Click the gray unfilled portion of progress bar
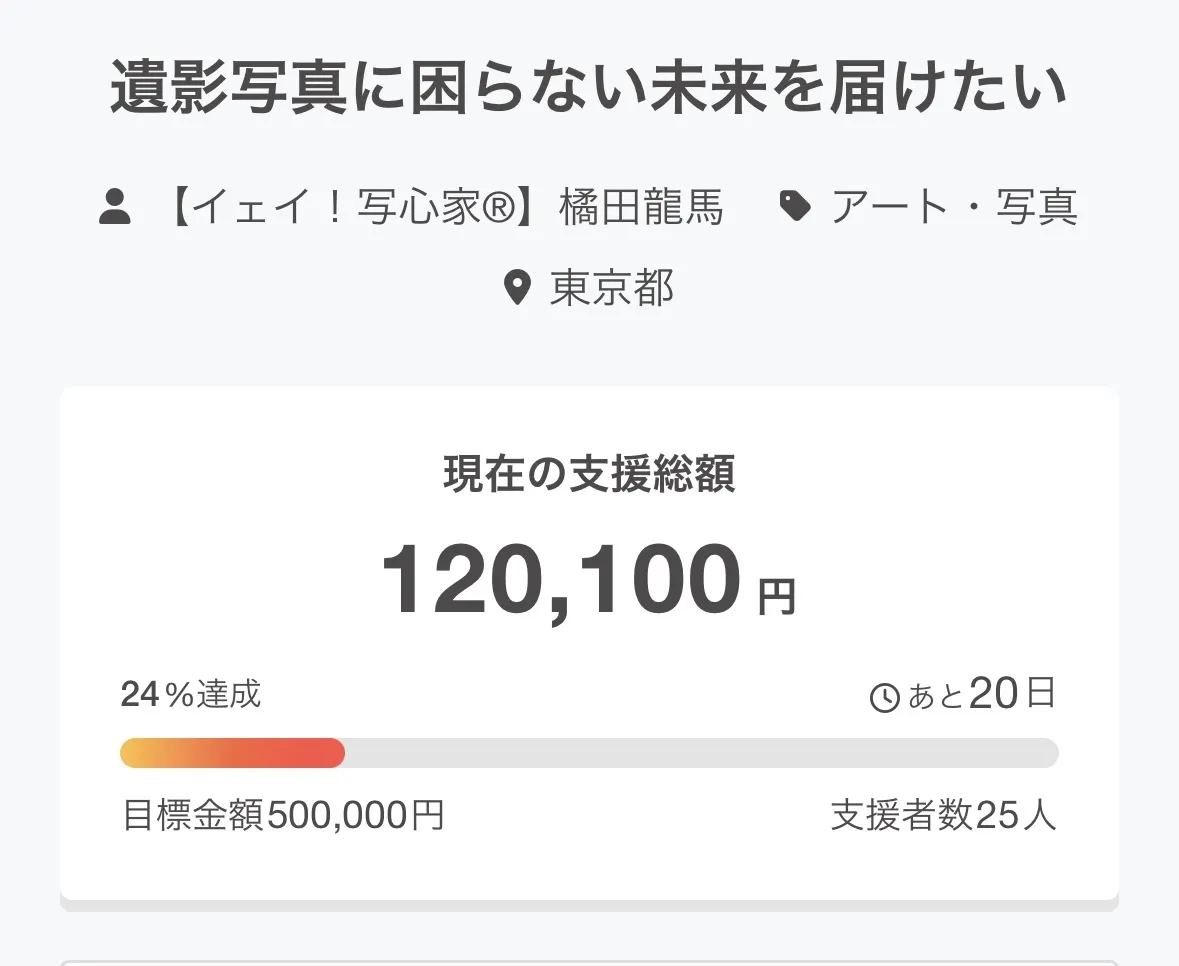The height and width of the screenshot is (966, 1179). coord(700,753)
